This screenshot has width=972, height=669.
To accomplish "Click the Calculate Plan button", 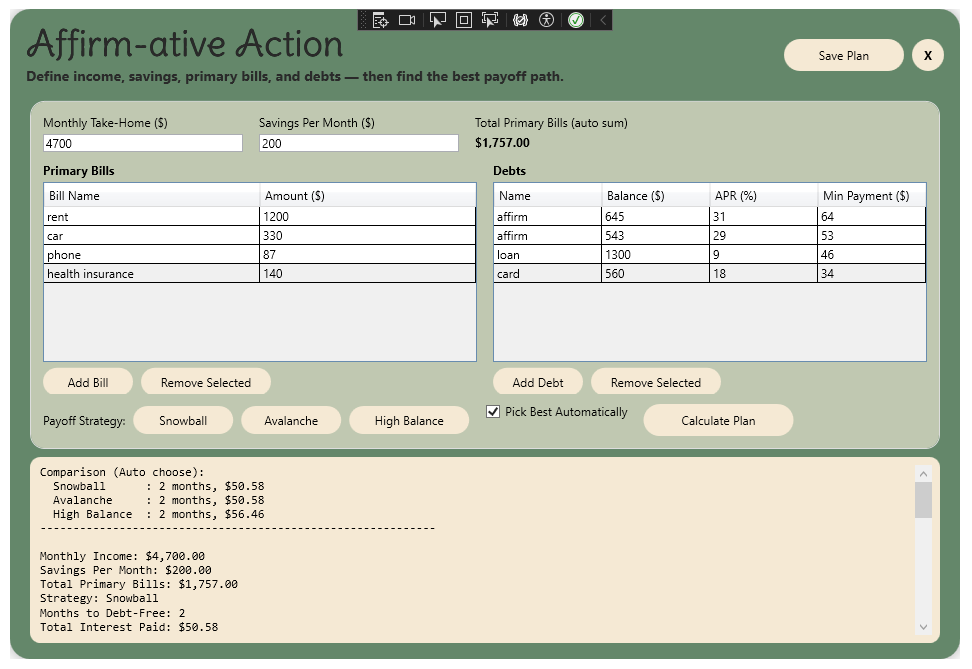I will [718, 421].
